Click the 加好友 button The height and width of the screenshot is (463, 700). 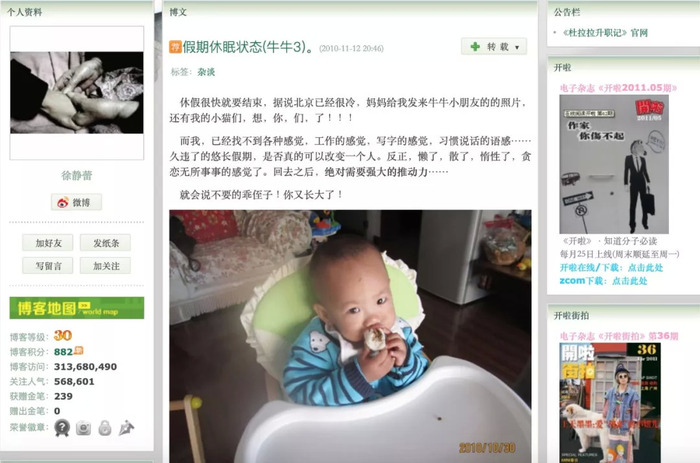(48, 243)
